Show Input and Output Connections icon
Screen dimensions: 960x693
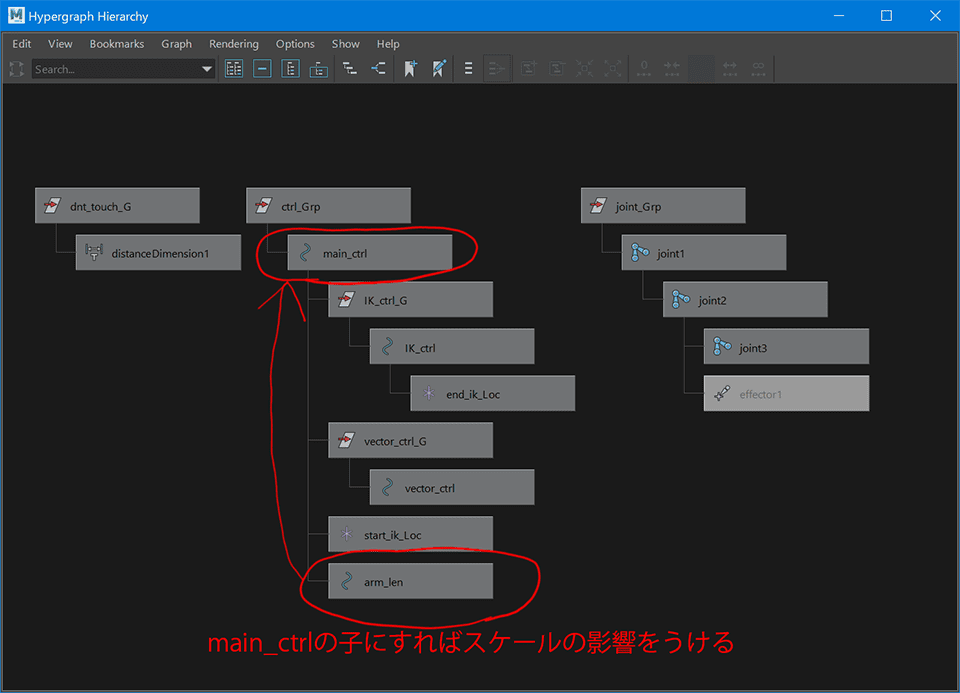click(378, 69)
